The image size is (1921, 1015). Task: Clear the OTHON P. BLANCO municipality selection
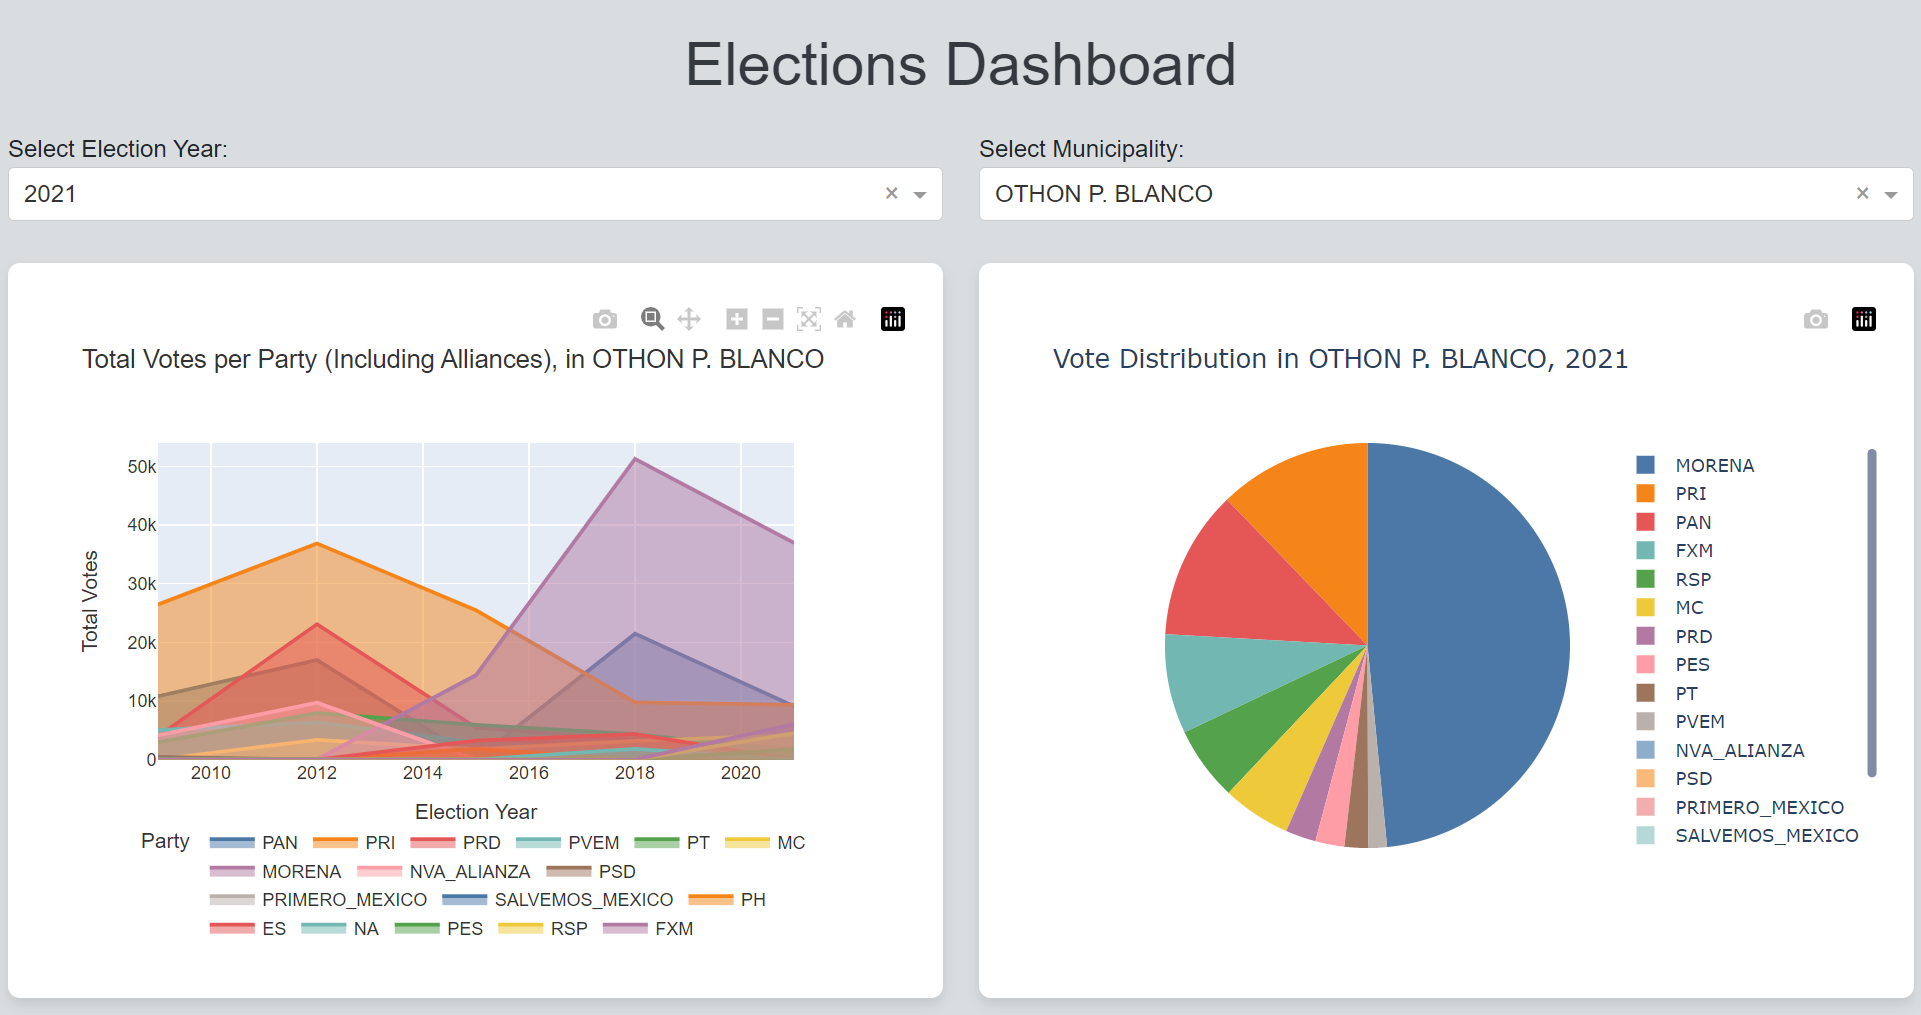(1863, 193)
